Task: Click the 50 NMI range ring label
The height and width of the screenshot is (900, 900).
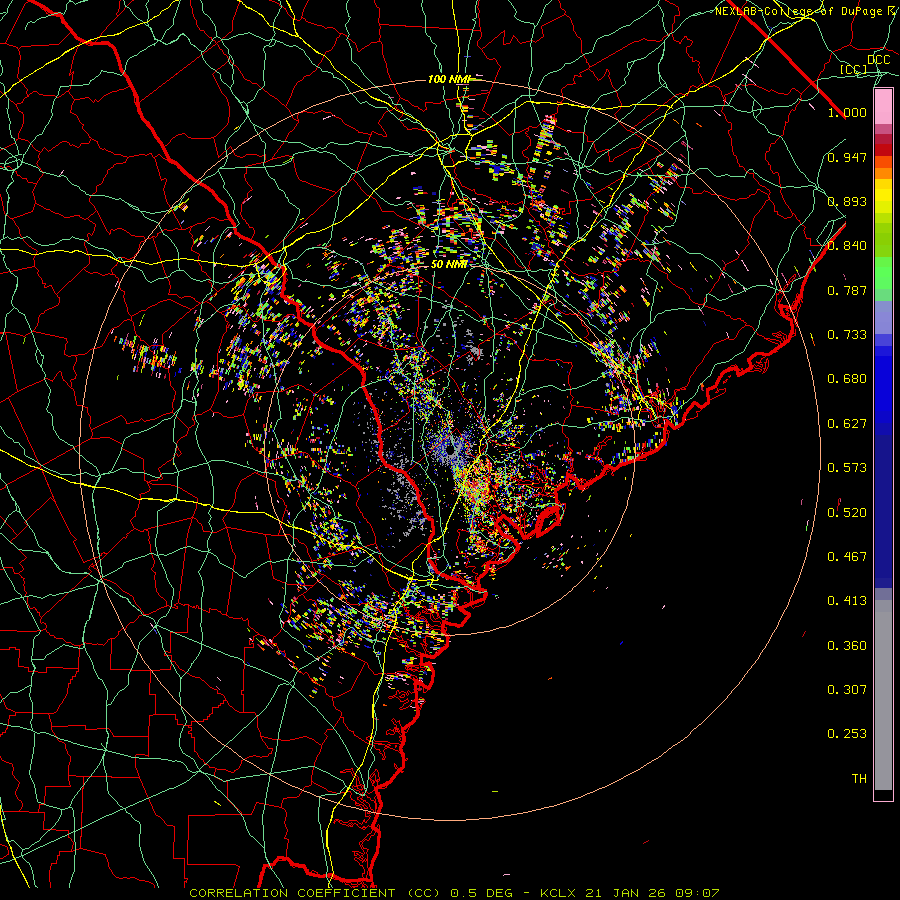Action: pyautogui.click(x=449, y=265)
